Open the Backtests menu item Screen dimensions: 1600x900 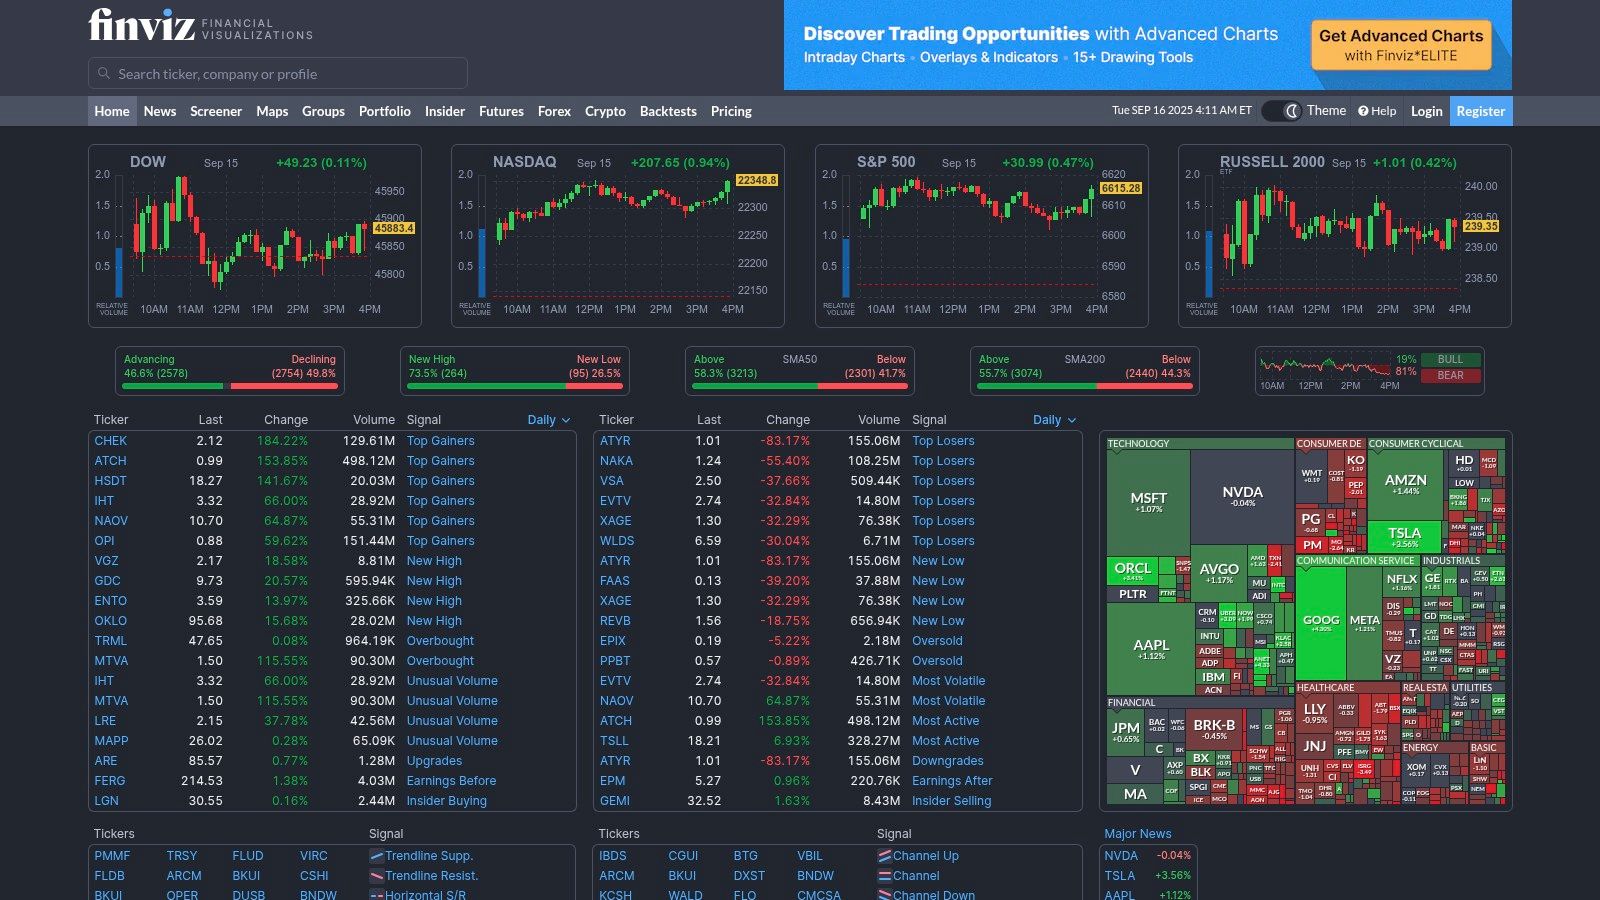668,111
